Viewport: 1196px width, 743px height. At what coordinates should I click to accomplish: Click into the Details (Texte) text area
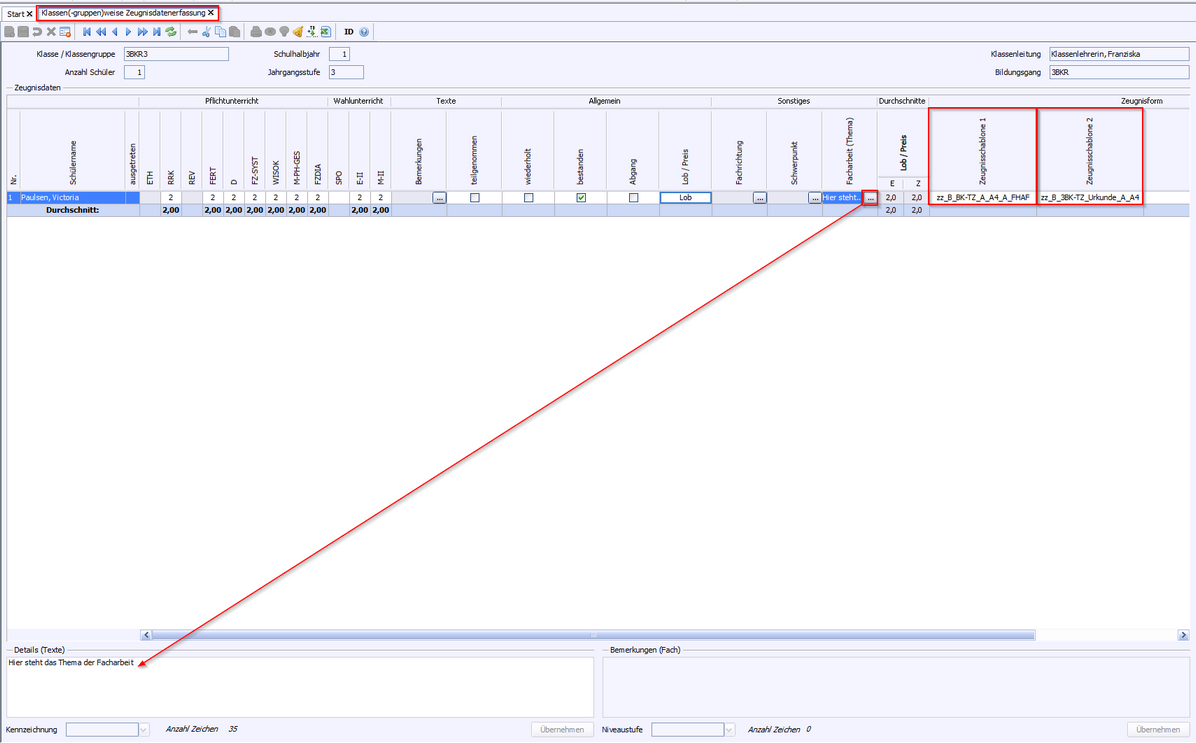point(300,688)
